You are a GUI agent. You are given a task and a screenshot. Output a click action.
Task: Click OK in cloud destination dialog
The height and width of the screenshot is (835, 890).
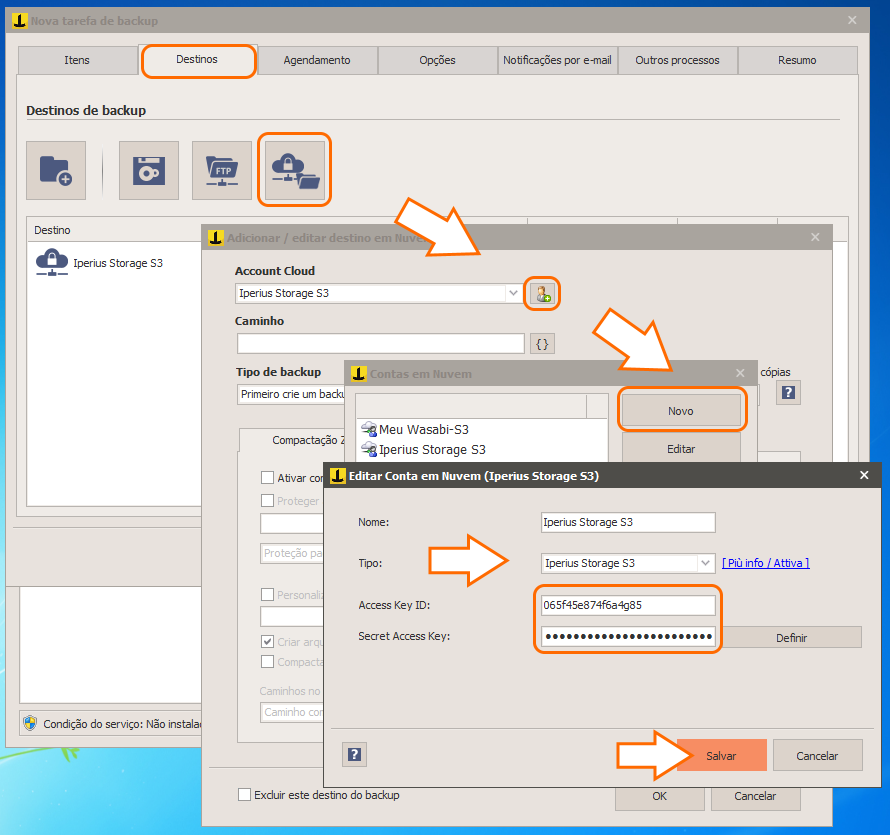pyautogui.click(x=660, y=796)
